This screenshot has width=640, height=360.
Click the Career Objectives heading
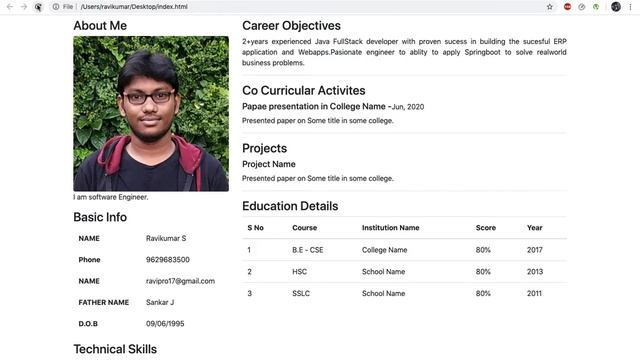tap(291, 26)
